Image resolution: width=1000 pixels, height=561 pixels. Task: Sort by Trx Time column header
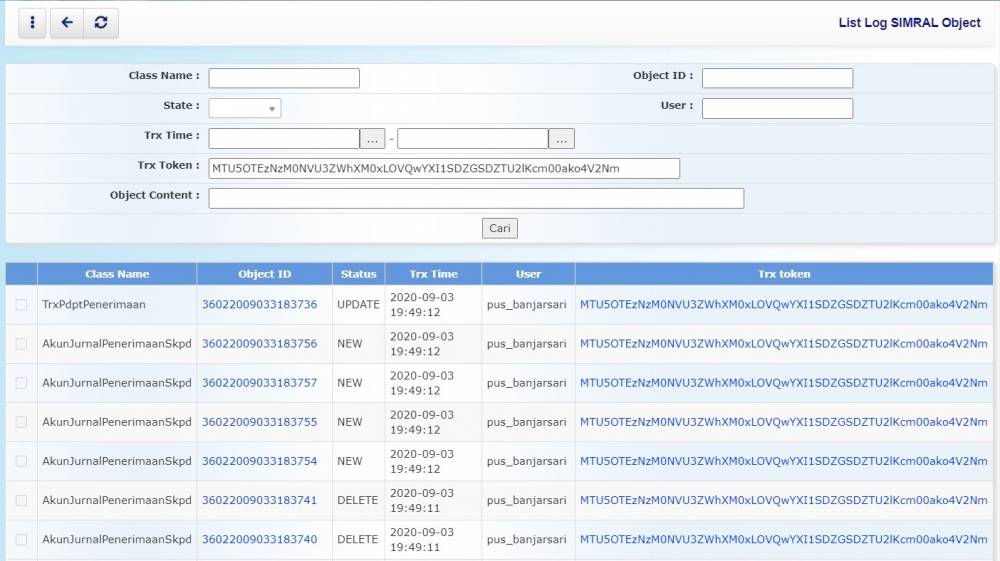click(433, 274)
